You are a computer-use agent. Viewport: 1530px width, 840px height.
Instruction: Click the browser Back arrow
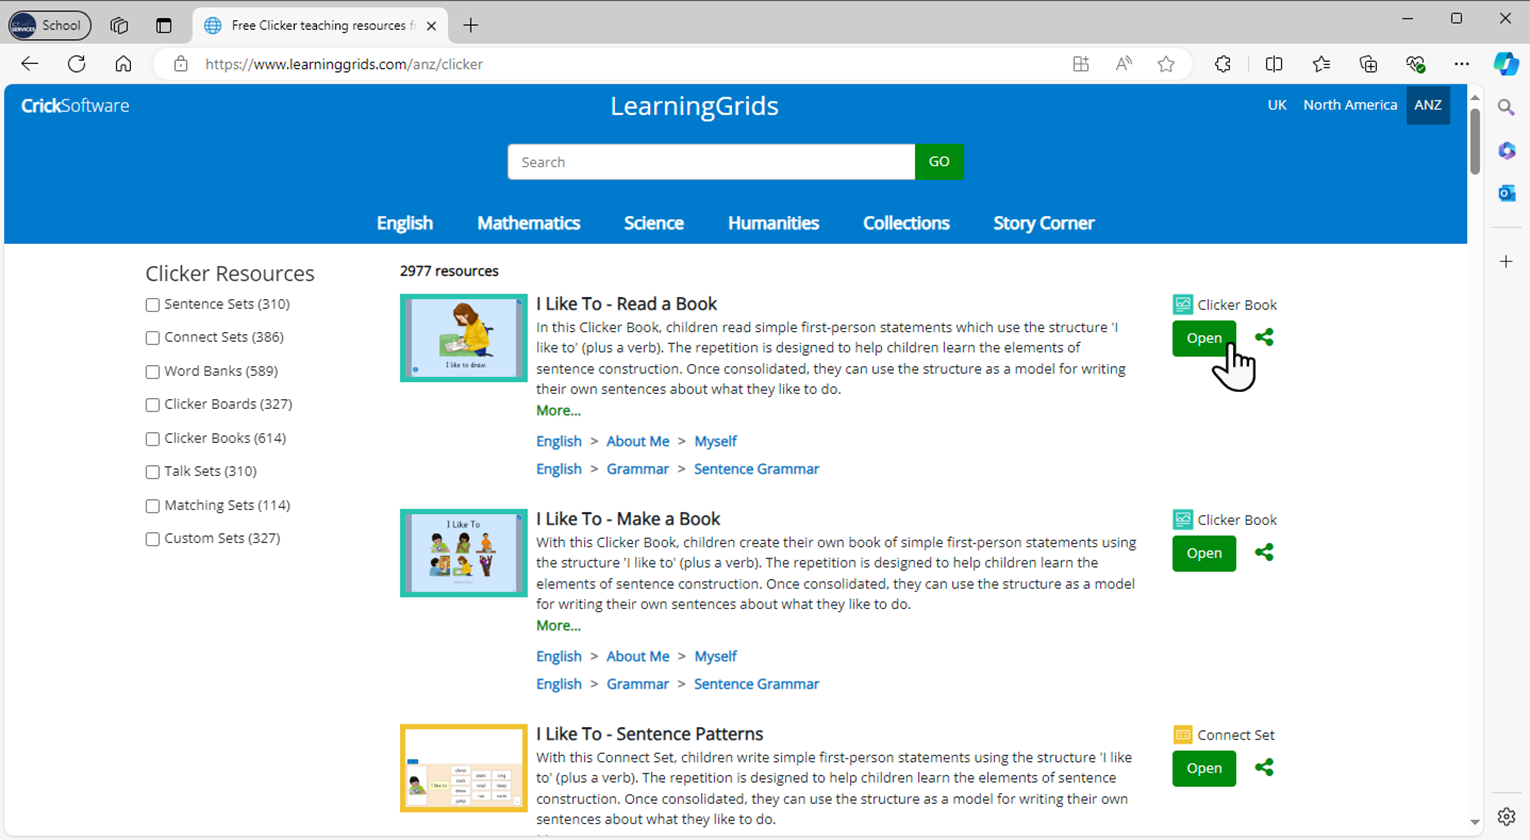coord(30,64)
